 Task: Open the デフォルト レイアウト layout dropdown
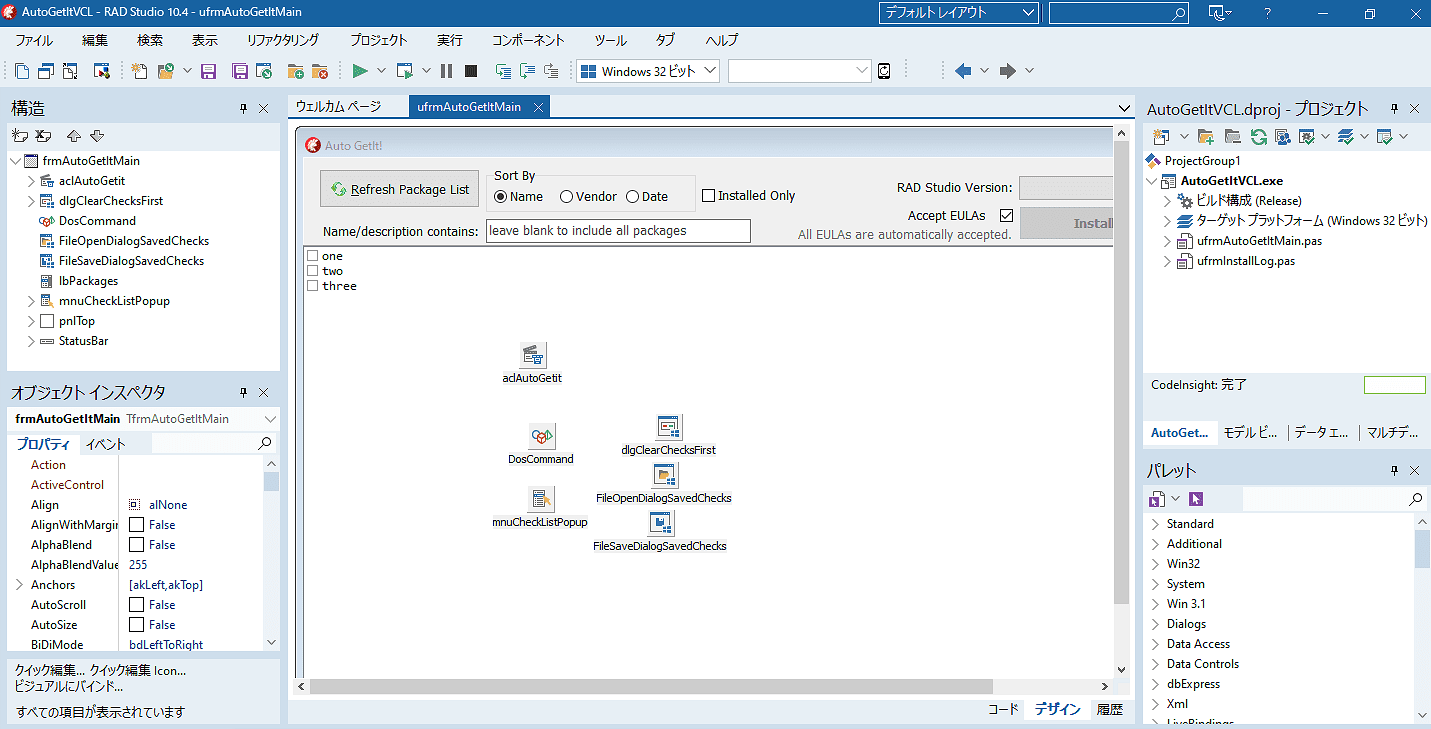coord(959,13)
